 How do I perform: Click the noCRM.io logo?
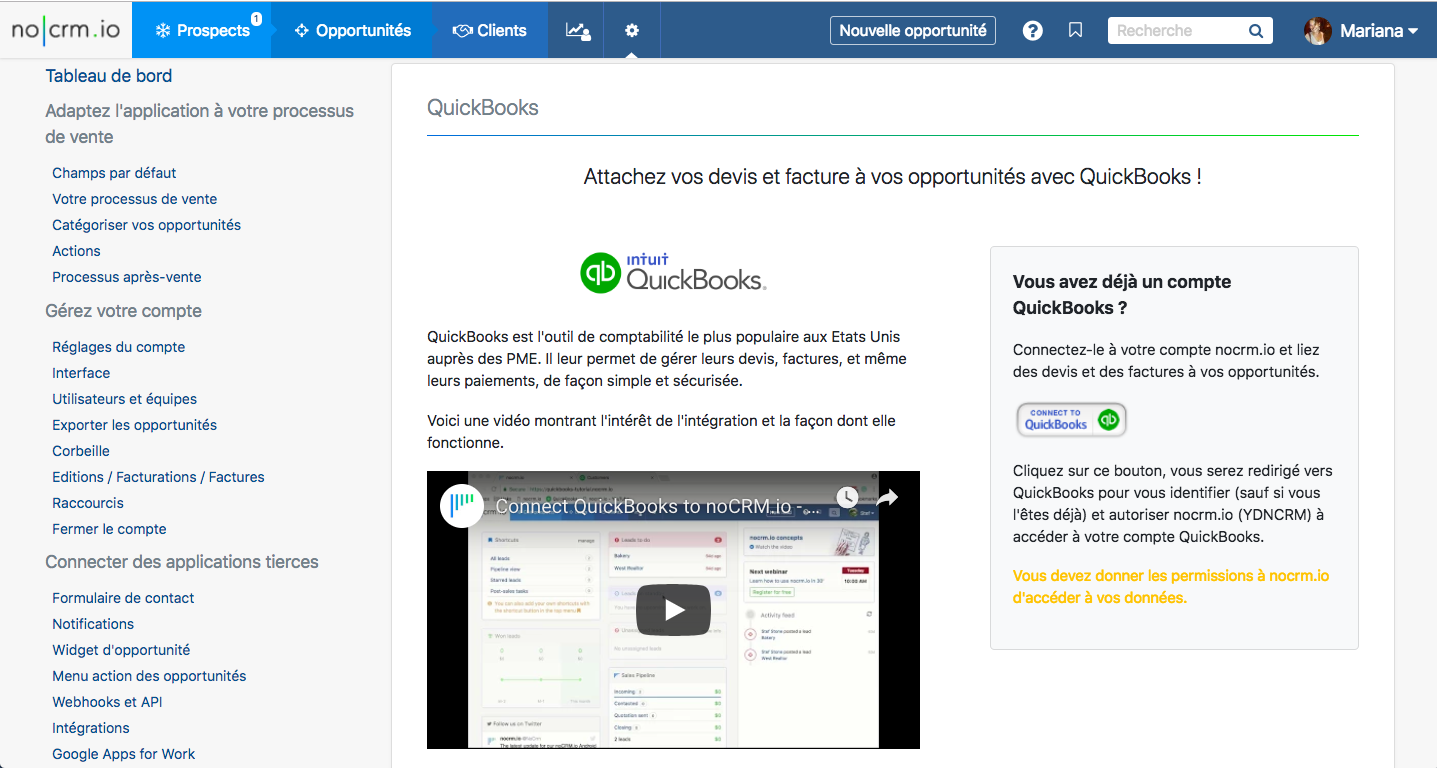coord(66,30)
